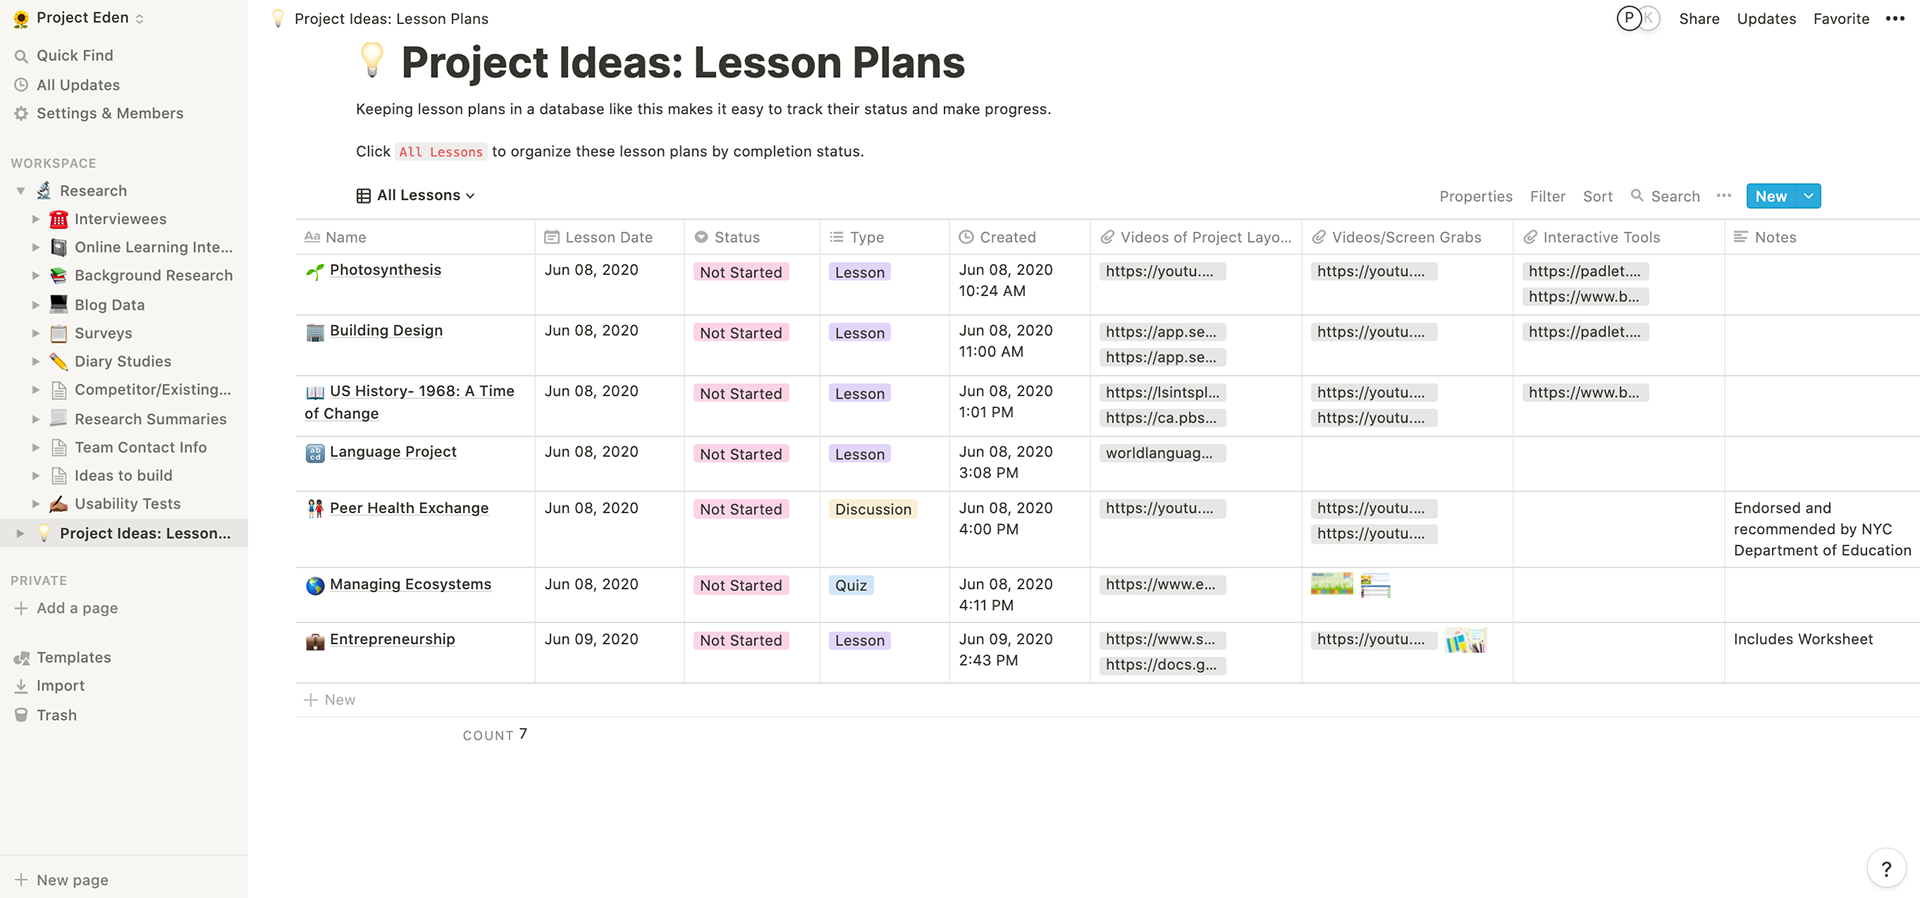The image size is (1920, 898).
Task: Open the Sort menu for the table
Action: point(1597,196)
